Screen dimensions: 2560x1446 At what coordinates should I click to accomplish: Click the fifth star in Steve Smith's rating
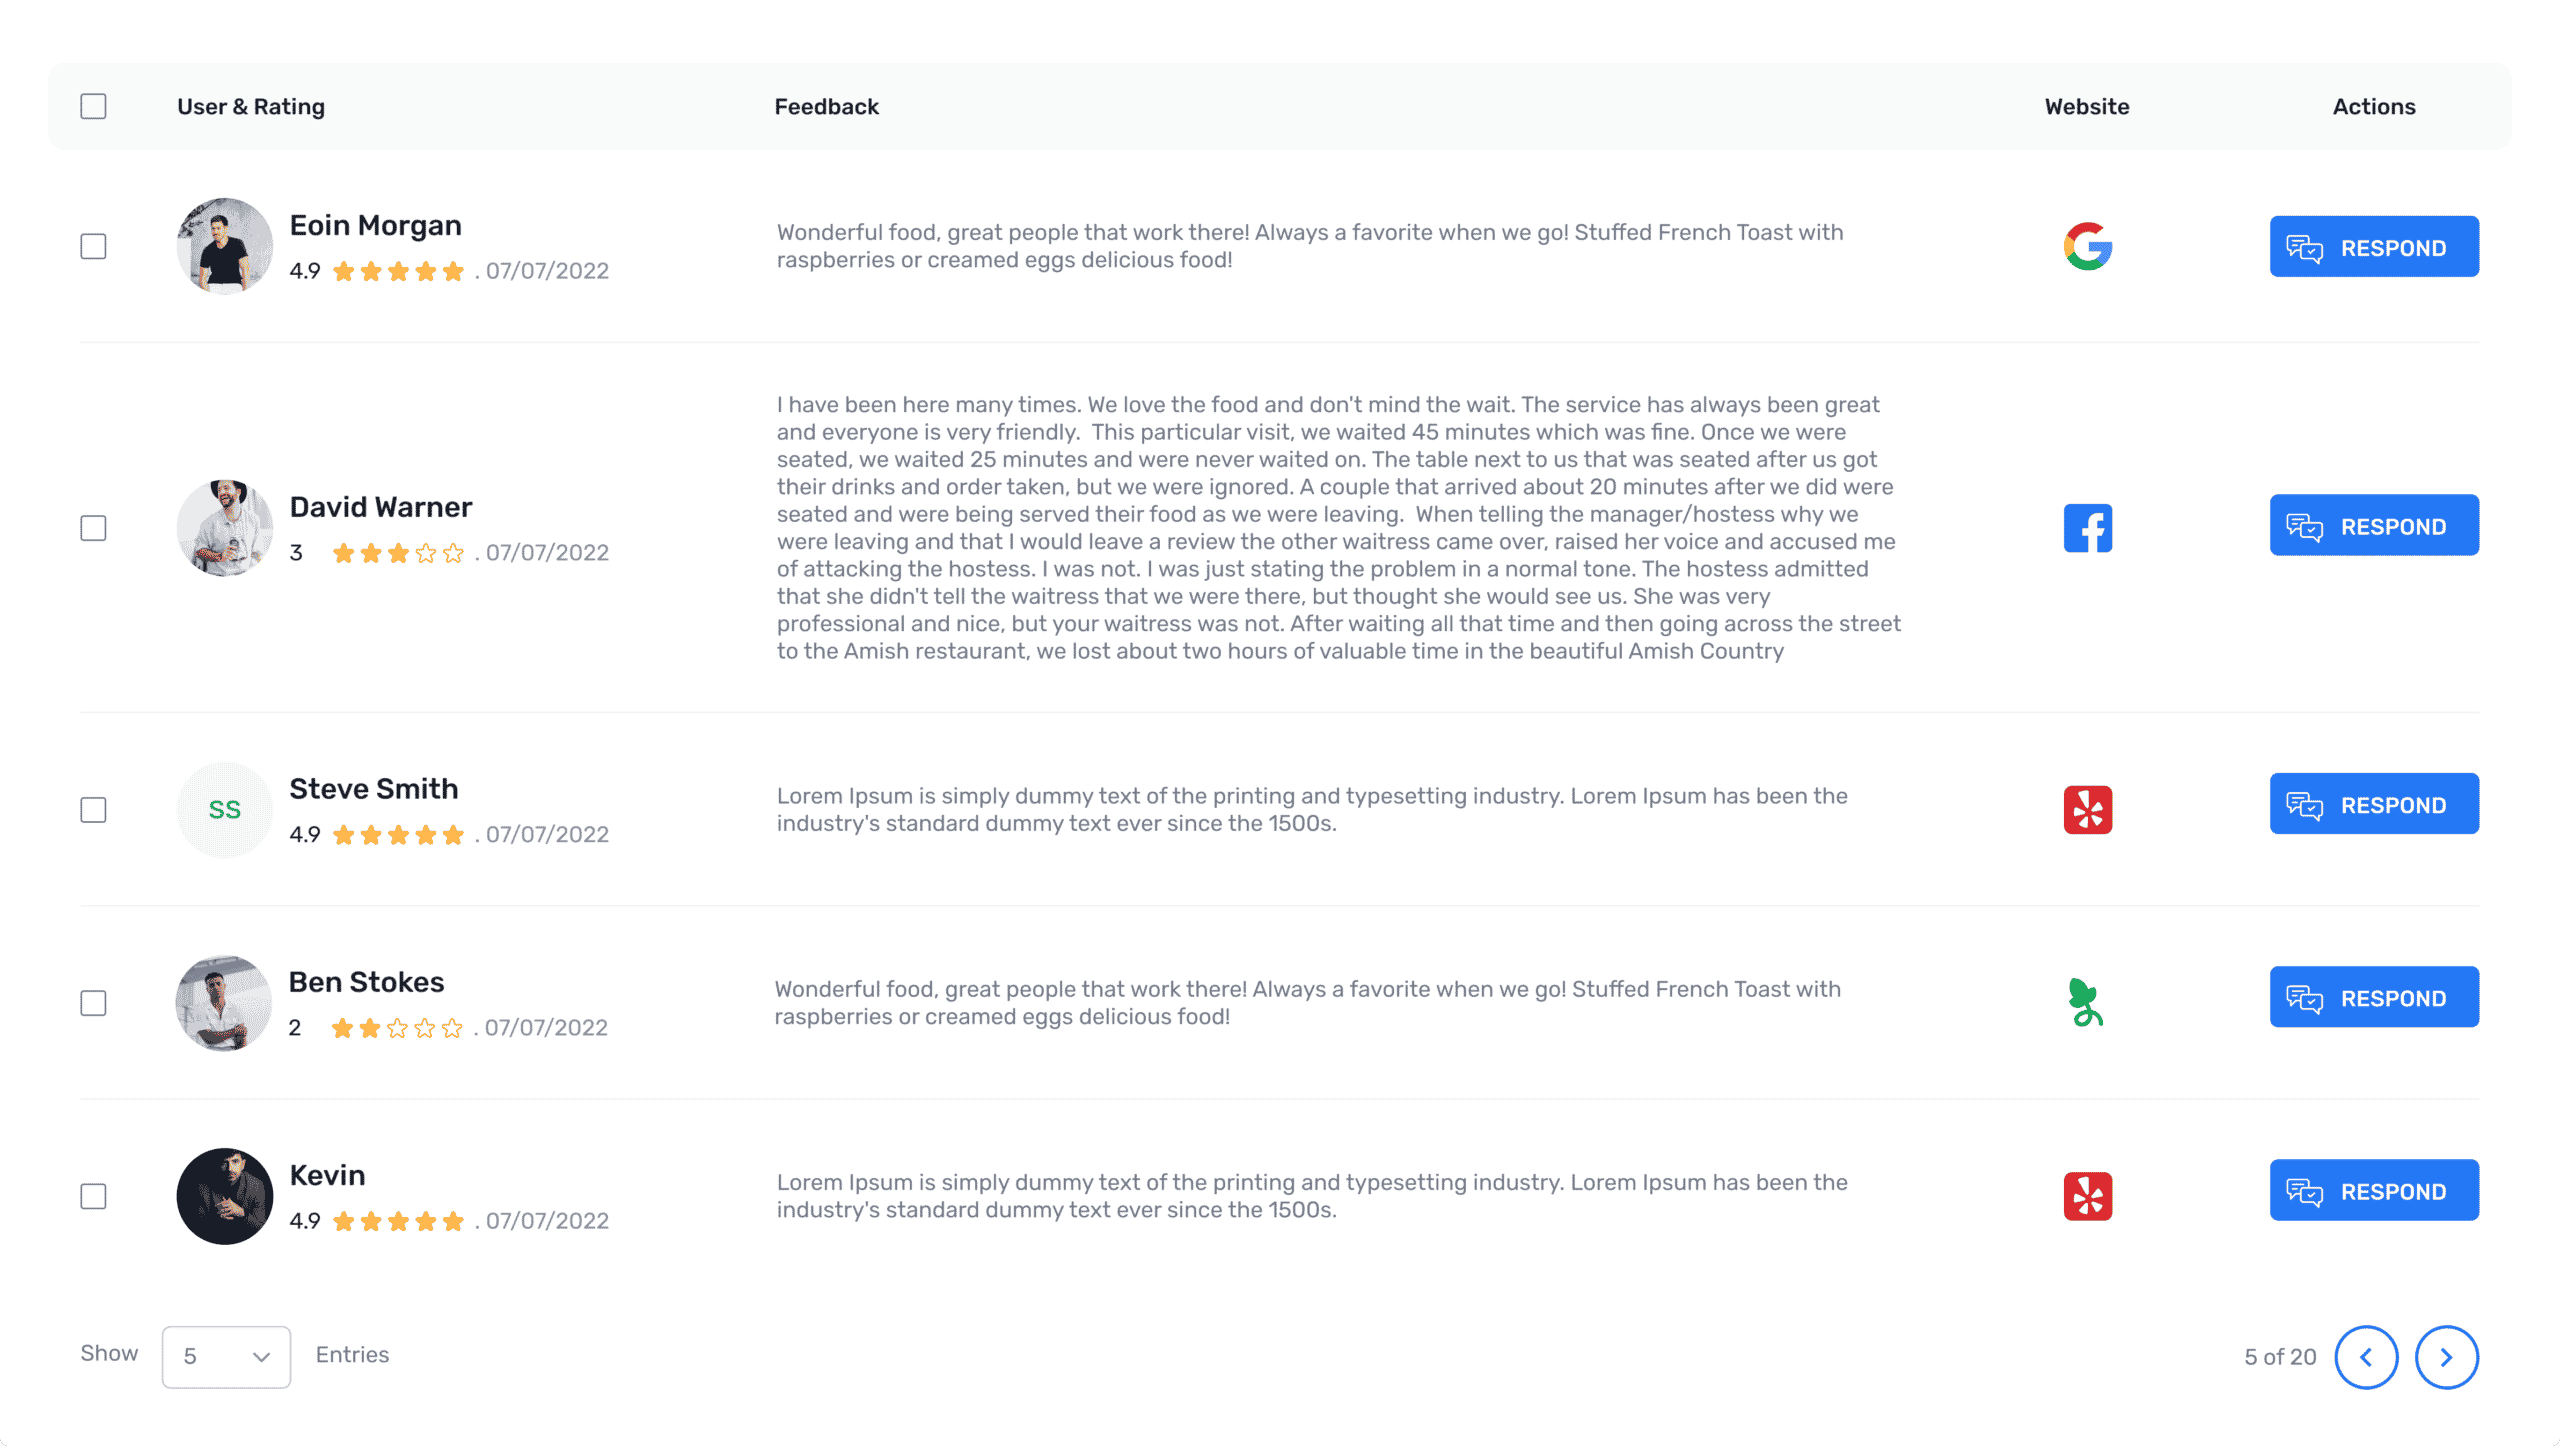click(x=455, y=833)
